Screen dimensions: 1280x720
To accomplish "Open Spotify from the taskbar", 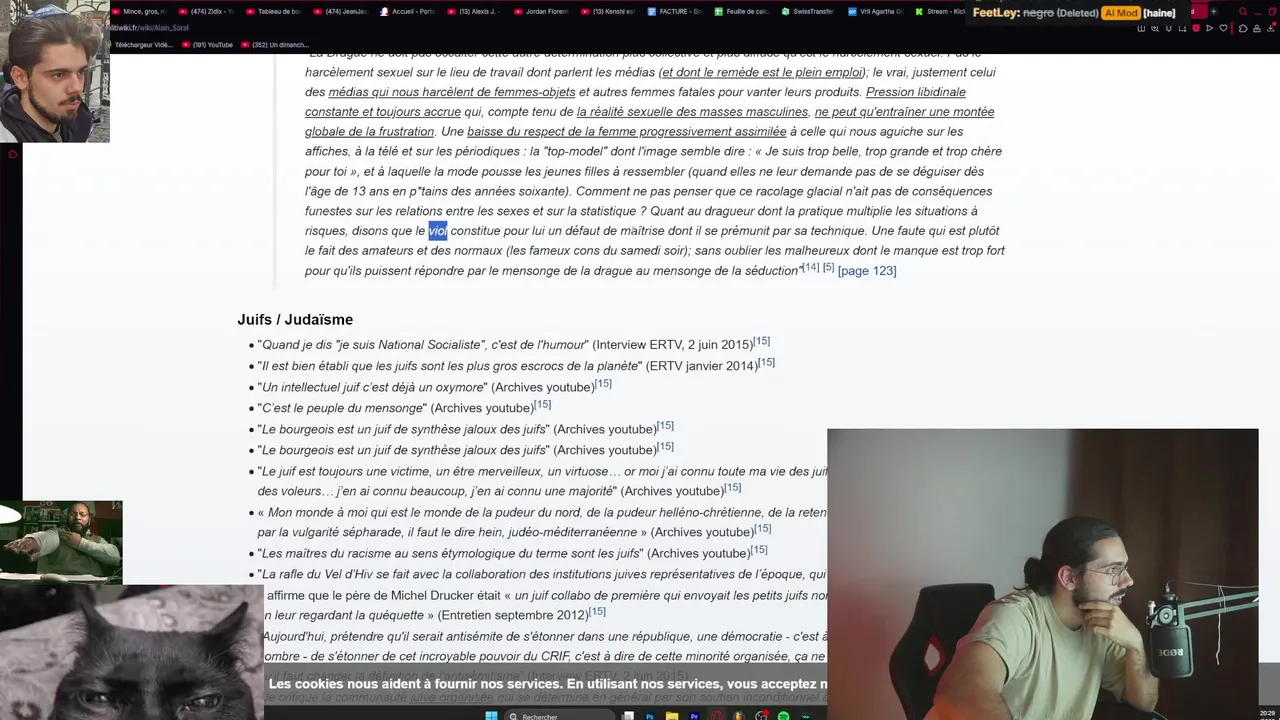I will [783, 716].
